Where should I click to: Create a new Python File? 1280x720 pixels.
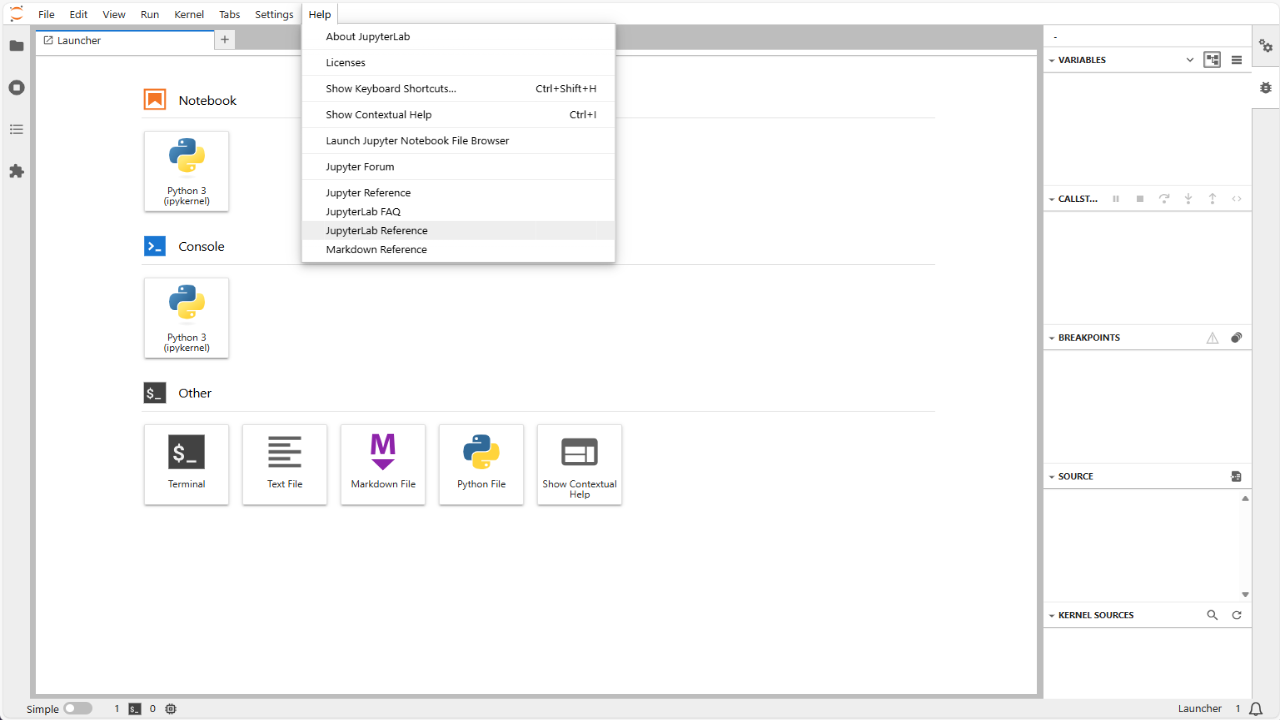click(x=481, y=464)
